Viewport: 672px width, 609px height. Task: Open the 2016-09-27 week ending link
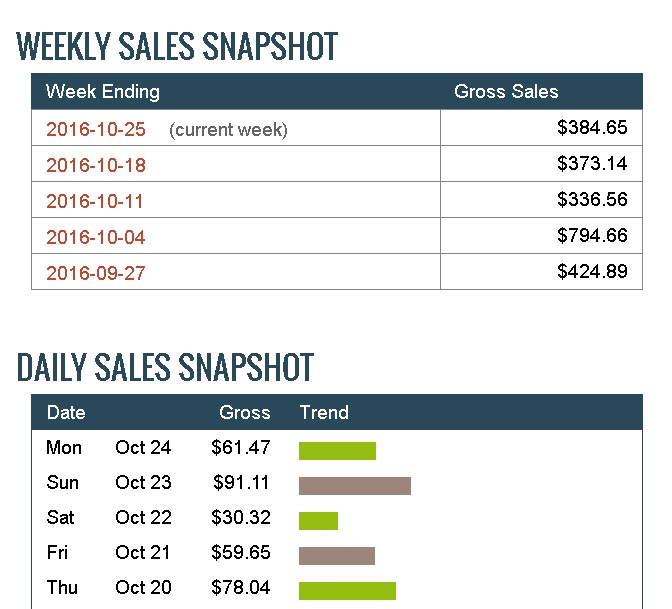(x=96, y=273)
